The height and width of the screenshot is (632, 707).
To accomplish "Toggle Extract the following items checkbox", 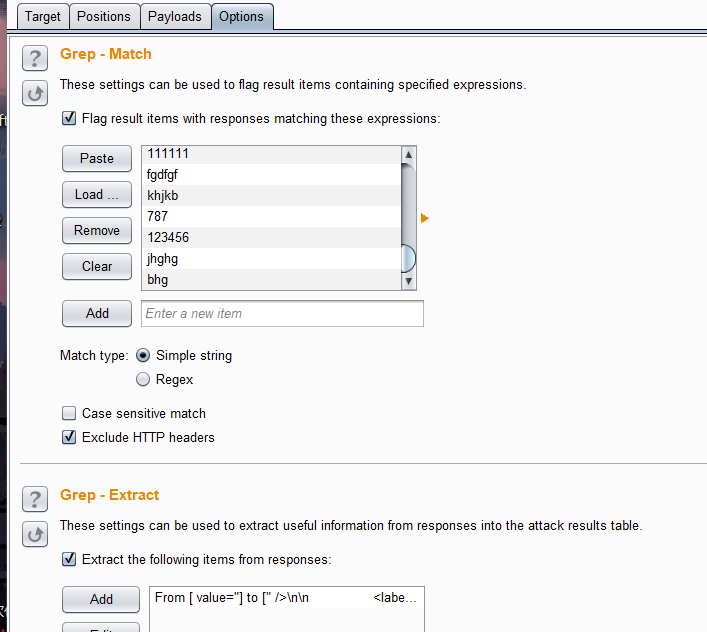I will [x=69, y=559].
